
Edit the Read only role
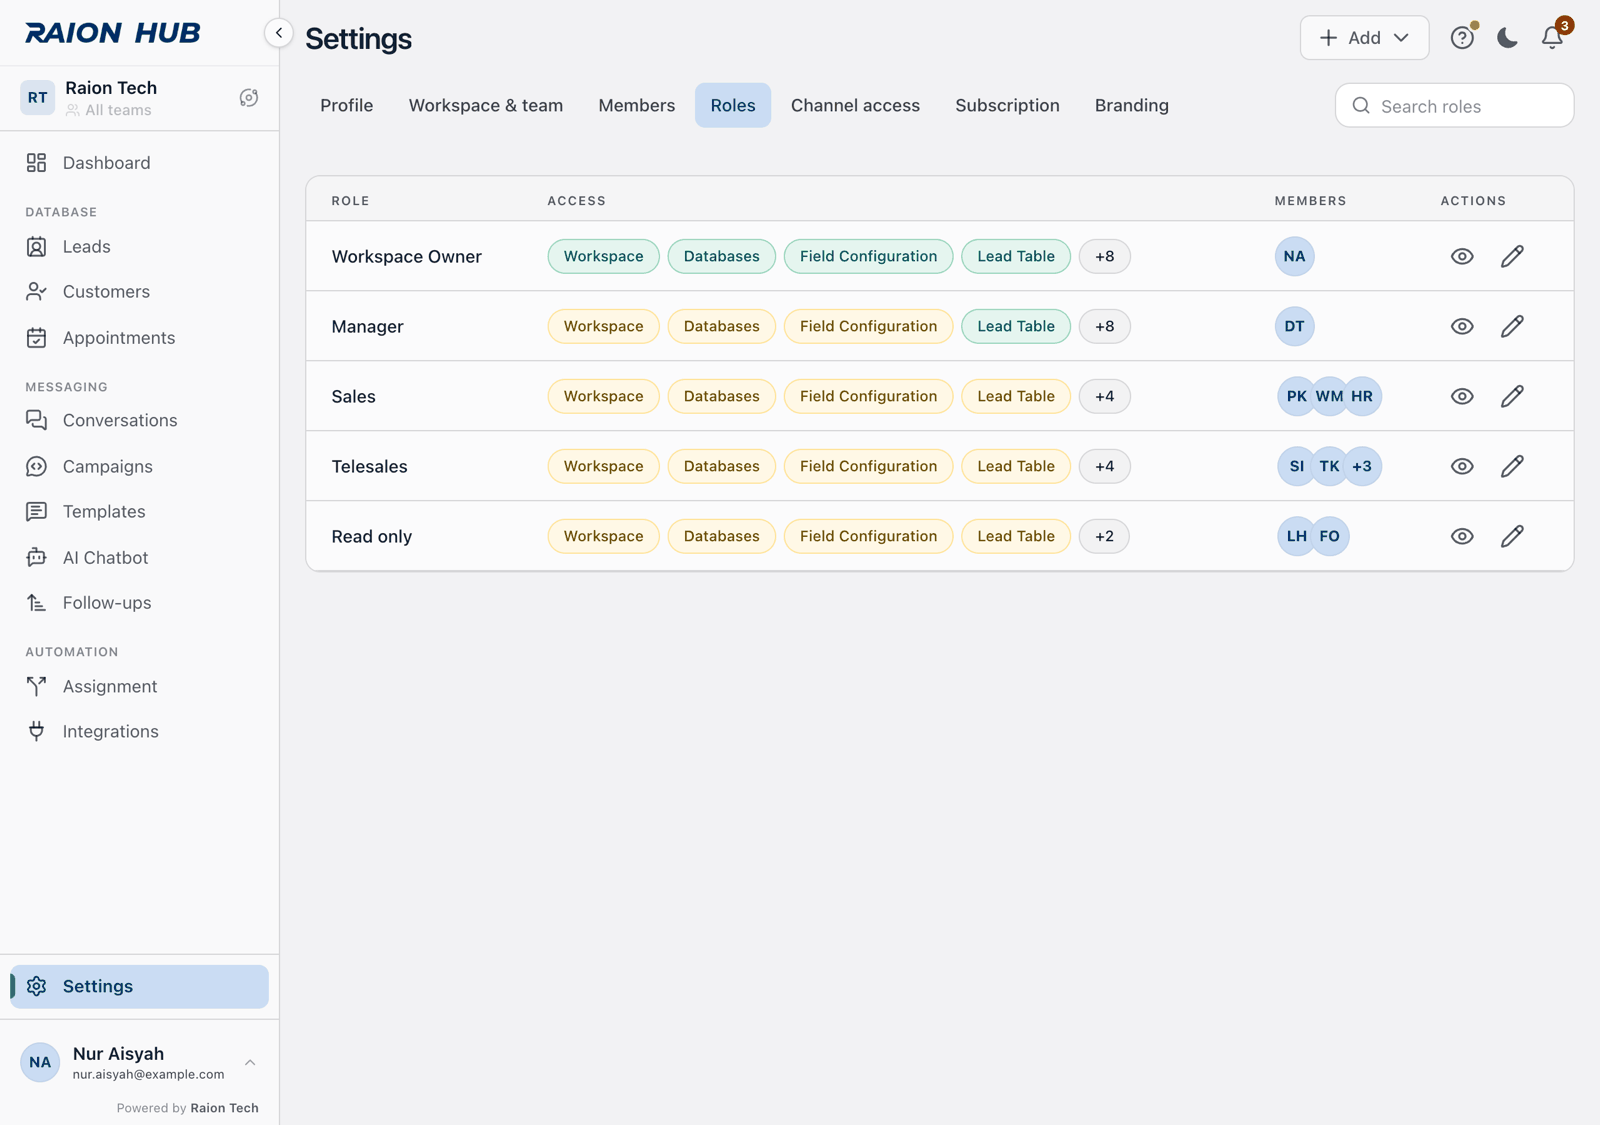tap(1512, 537)
